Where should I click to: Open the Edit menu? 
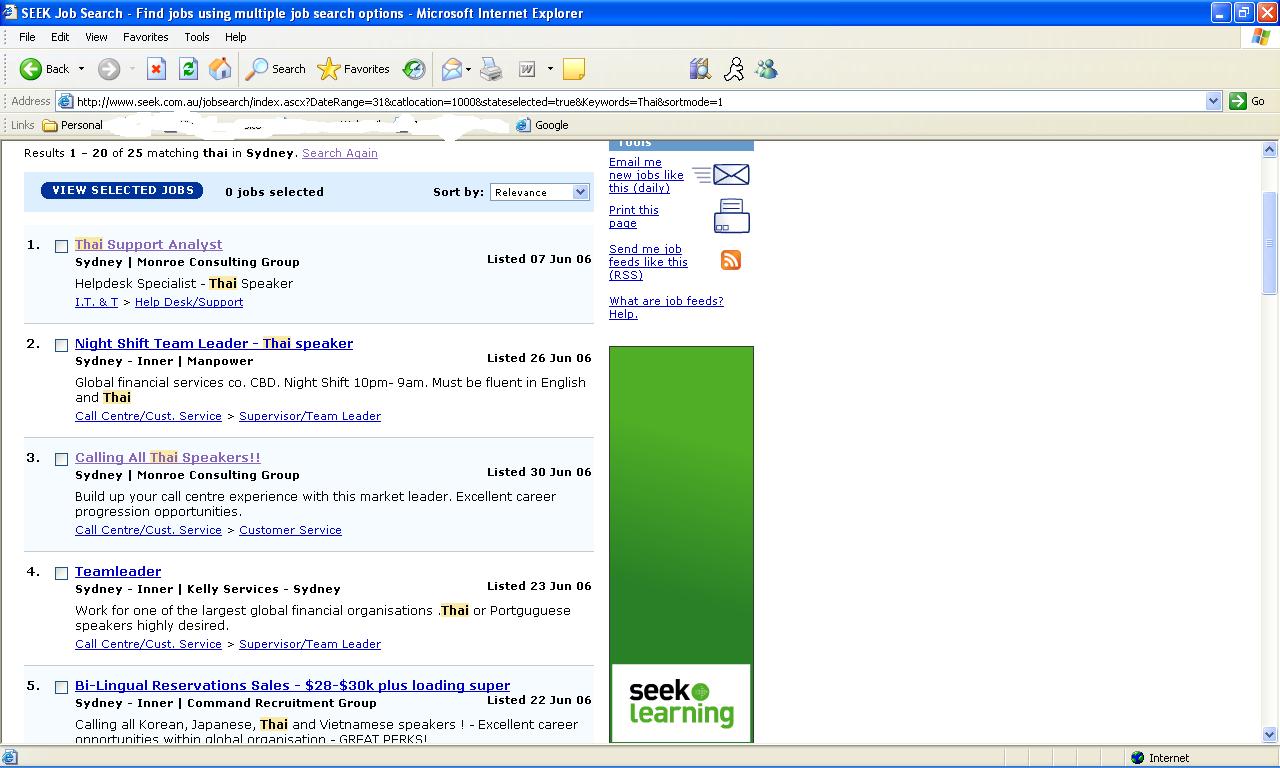(x=60, y=37)
